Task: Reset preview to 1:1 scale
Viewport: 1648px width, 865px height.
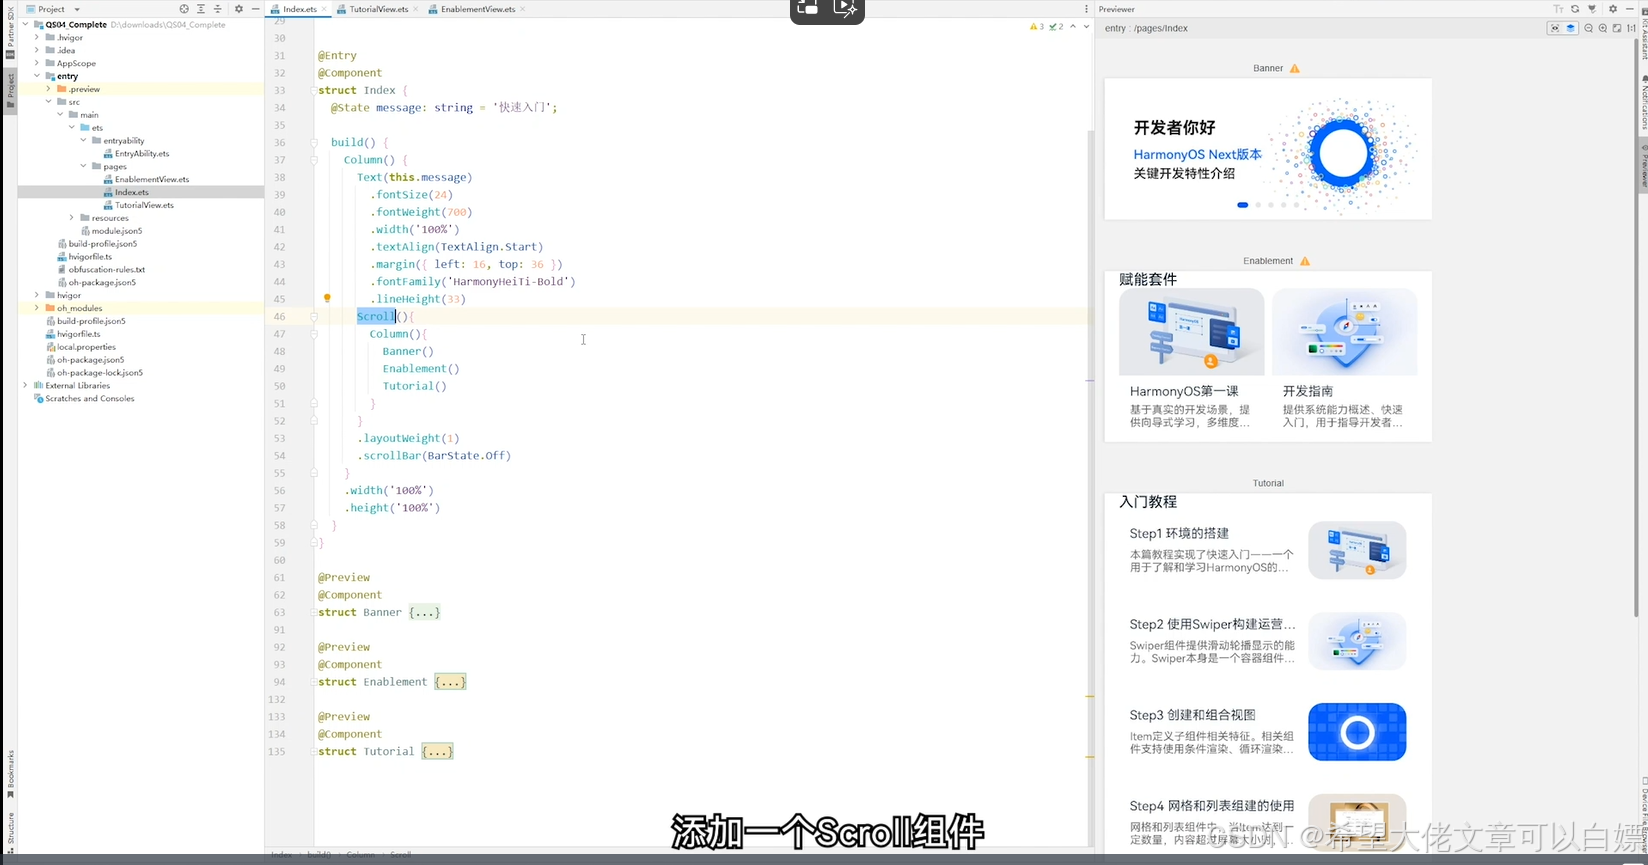Action: tap(1631, 28)
